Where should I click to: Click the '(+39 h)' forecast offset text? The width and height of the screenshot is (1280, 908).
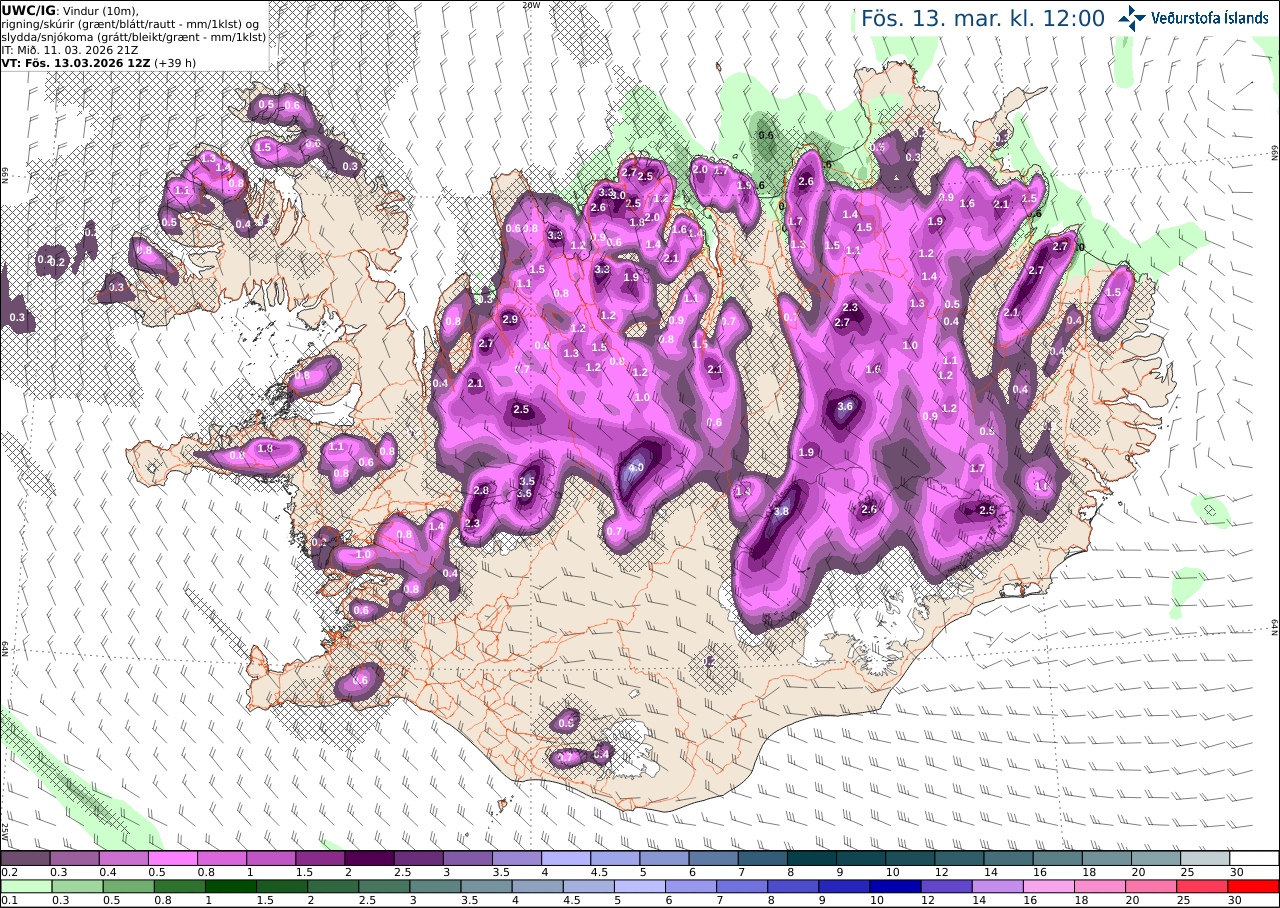pyautogui.click(x=174, y=62)
